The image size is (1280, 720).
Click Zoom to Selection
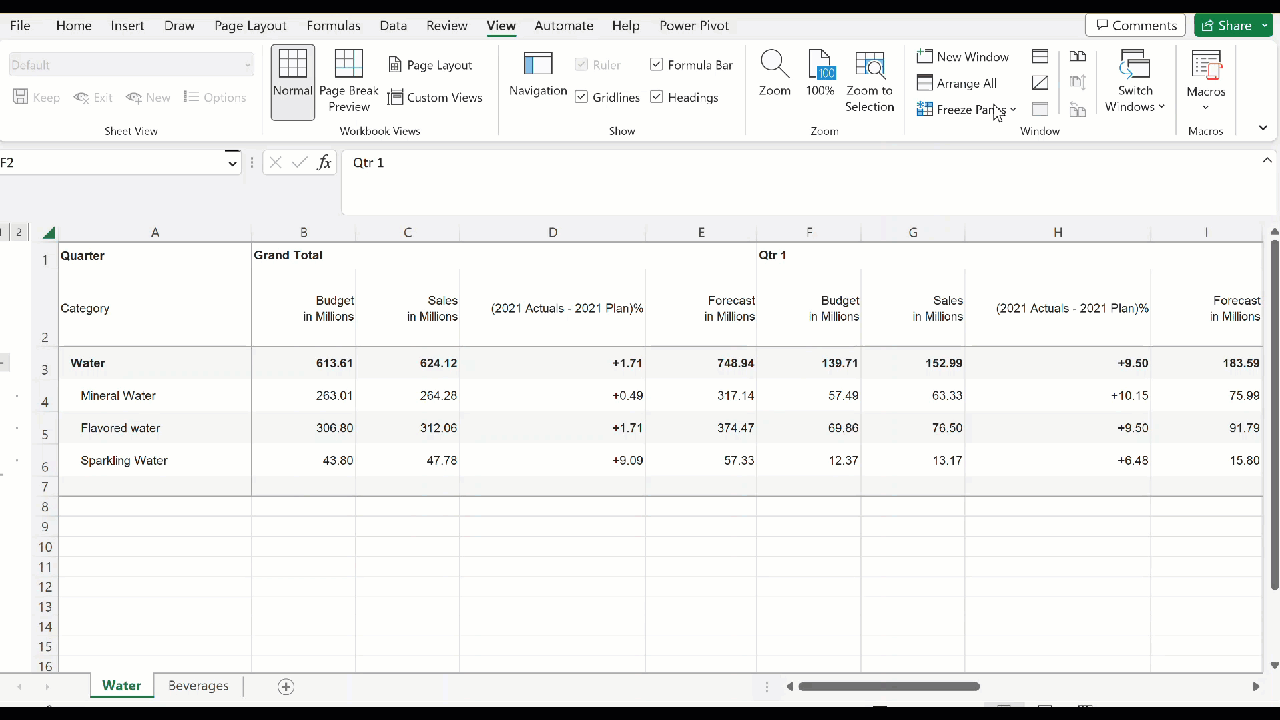click(869, 80)
